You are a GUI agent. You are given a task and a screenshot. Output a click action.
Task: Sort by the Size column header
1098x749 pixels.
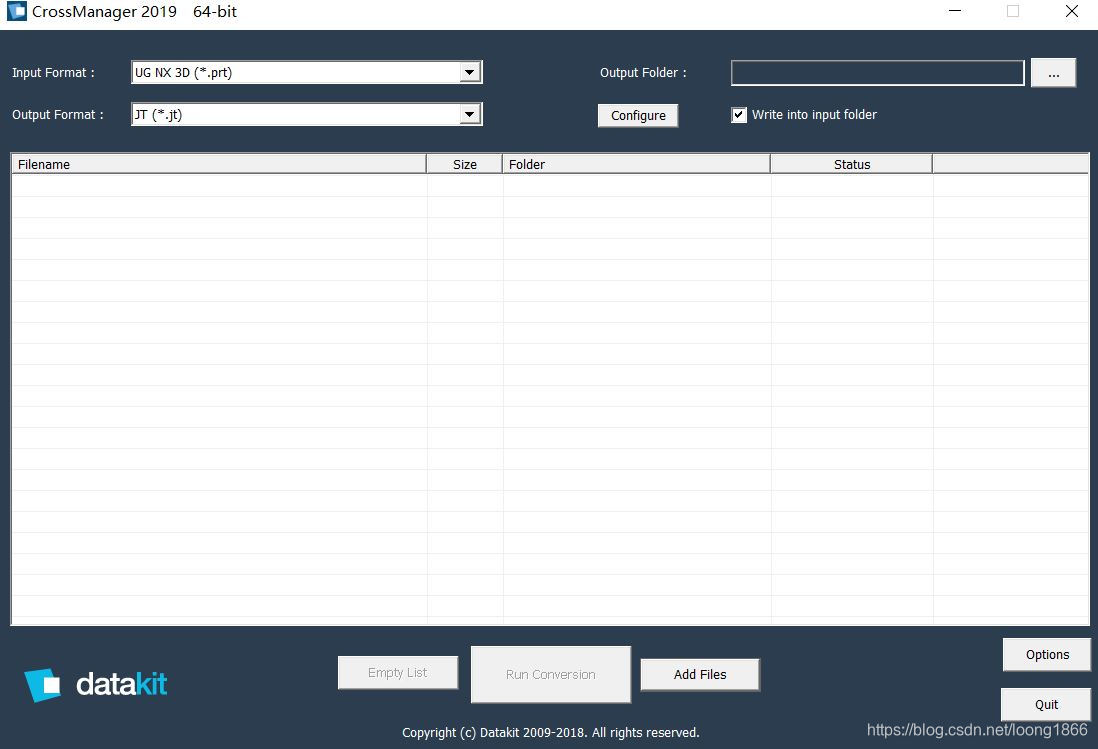tap(464, 164)
